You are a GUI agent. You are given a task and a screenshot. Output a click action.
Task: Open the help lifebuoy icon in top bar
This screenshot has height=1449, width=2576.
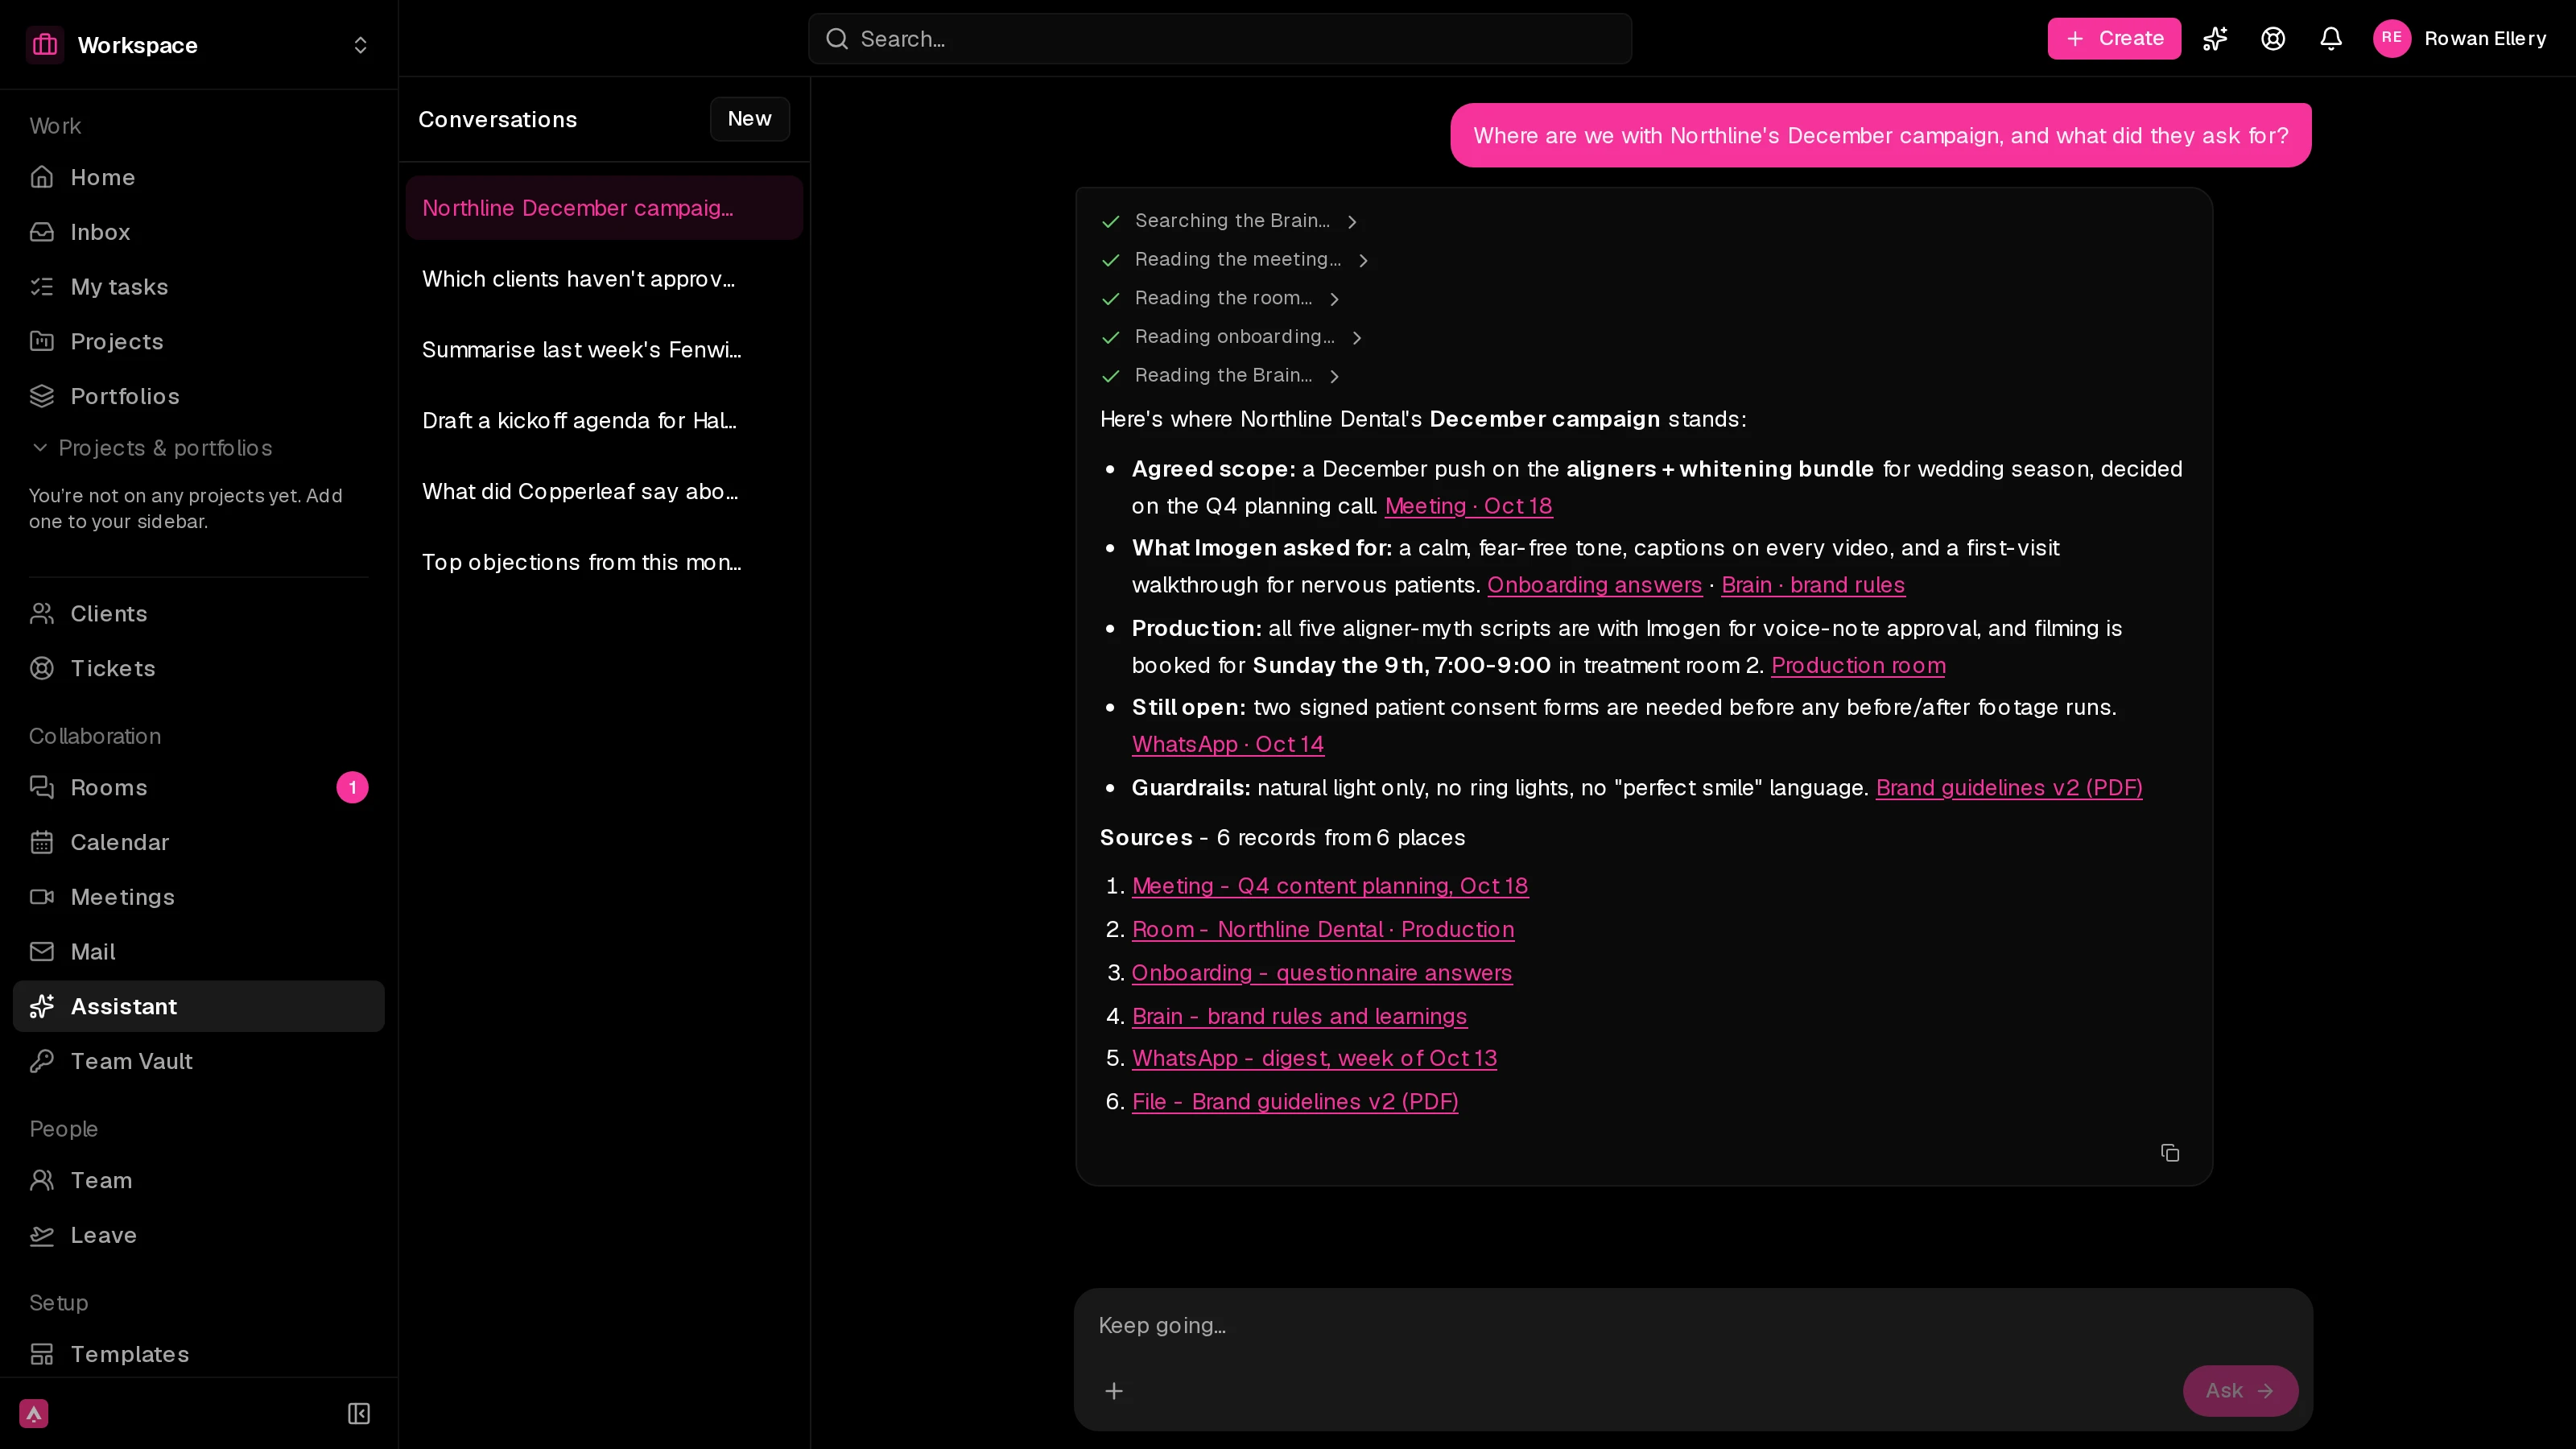tap(2273, 39)
